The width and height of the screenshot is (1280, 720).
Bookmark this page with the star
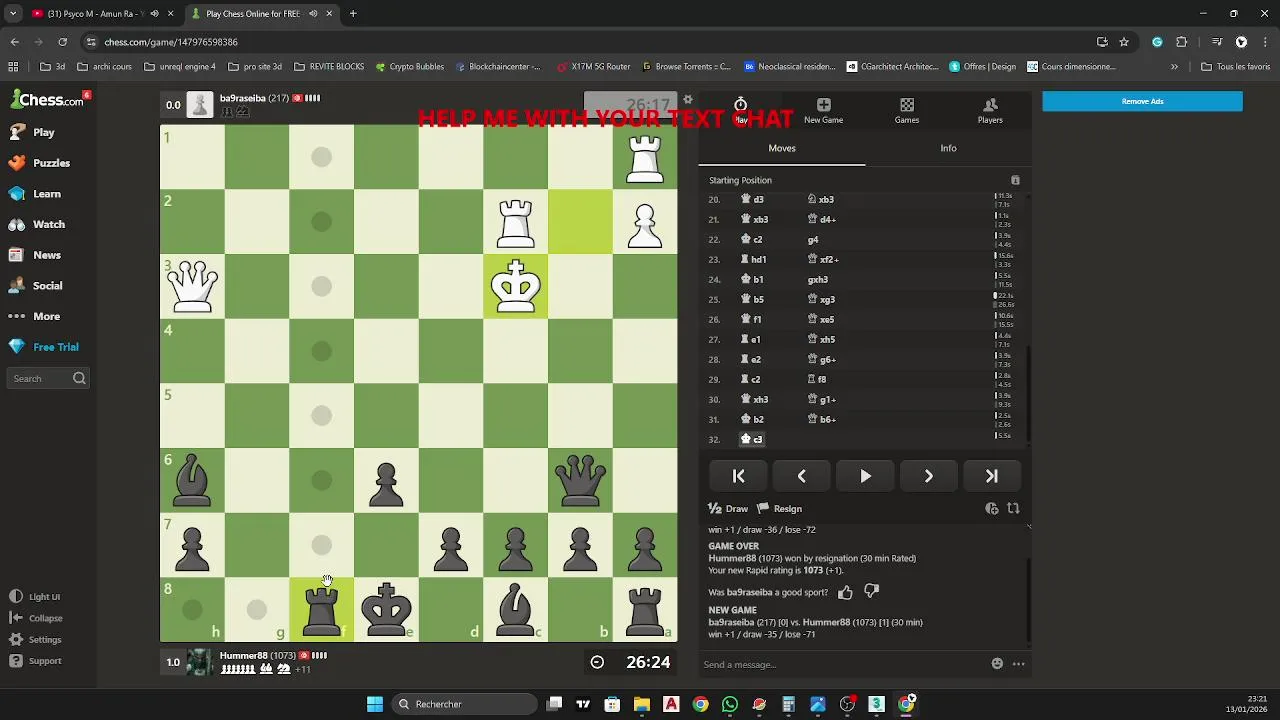click(1124, 42)
